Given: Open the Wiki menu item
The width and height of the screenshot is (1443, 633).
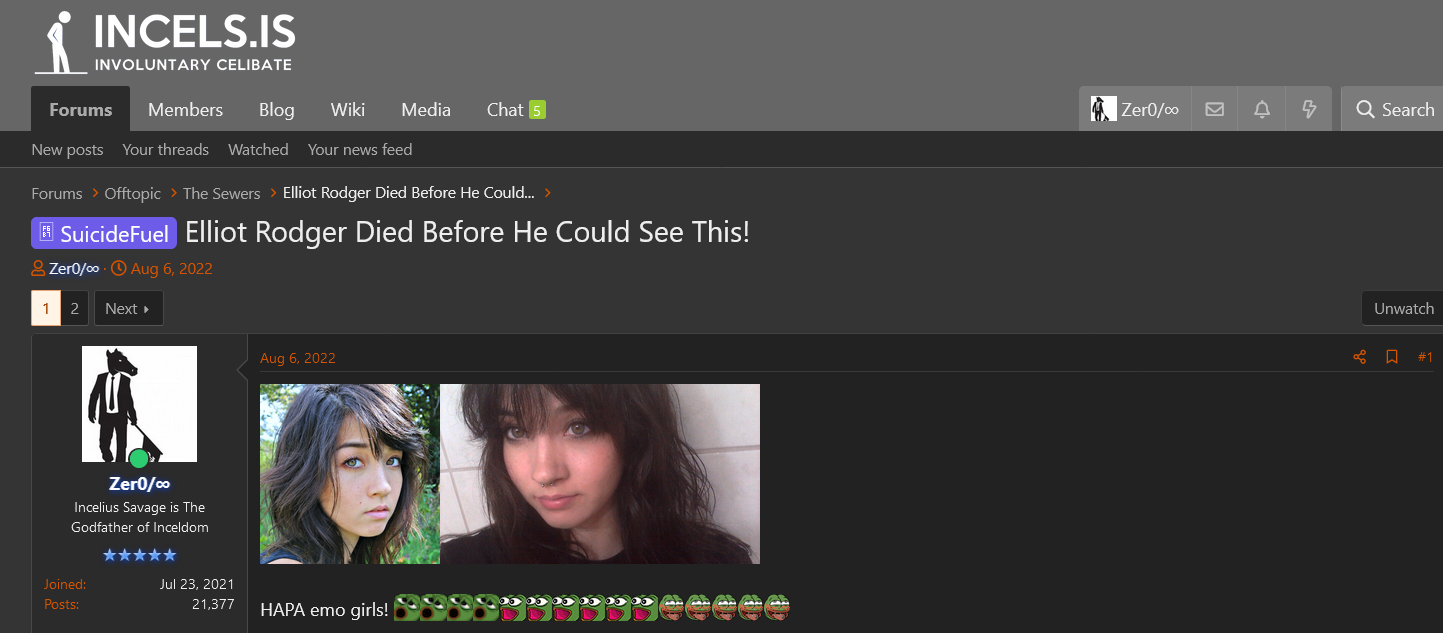Looking at the screenshot, I should pyautogui.click(x=348, y=109).
